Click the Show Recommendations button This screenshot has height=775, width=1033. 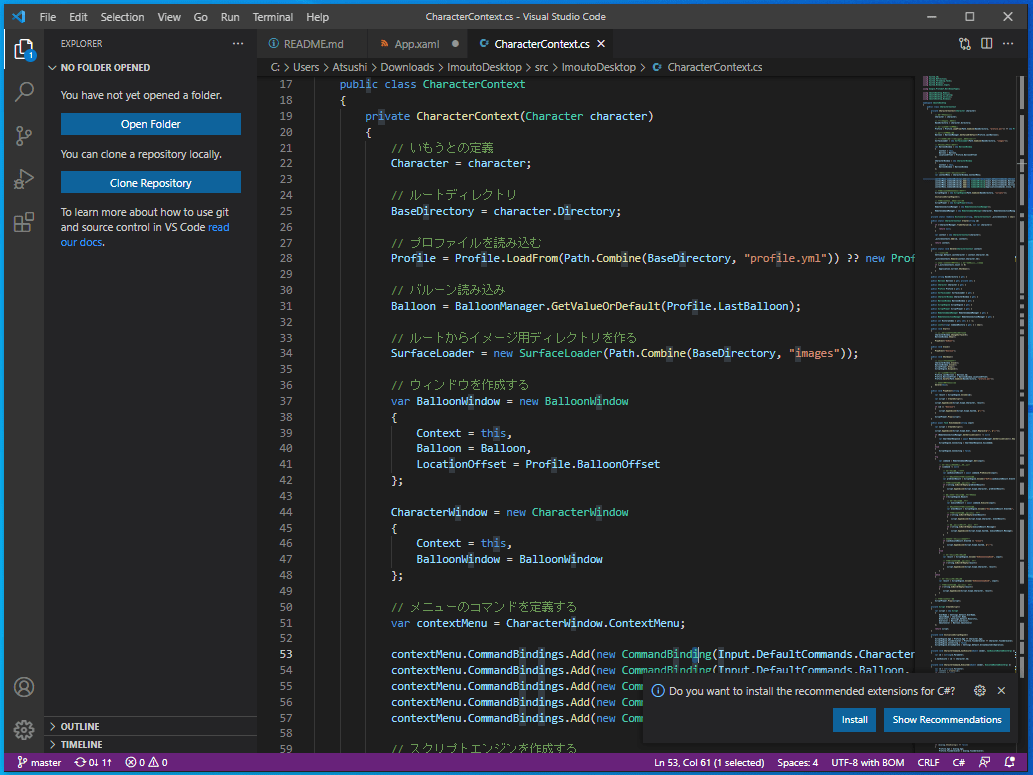pyautogui.click(x=947, y=720)
